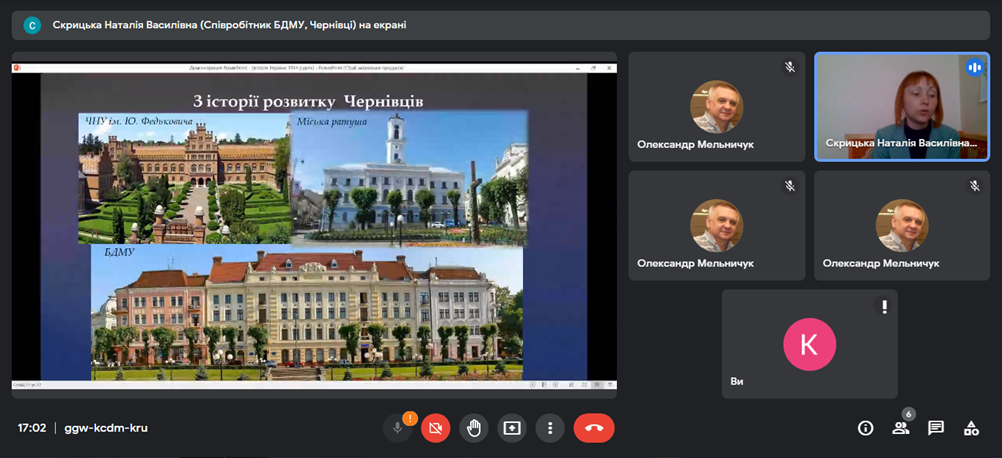Unmute the microphone button
The width and height of the screenshot is (1002, 458).
pyautogui.click(x=397, y=428)
